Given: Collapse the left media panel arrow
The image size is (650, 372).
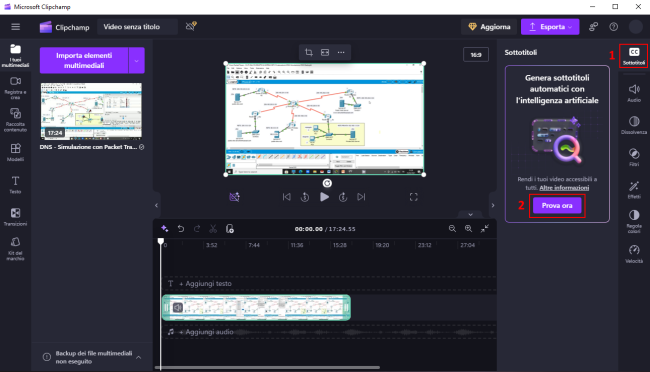Looking at the screenshot, I should 156,205.
